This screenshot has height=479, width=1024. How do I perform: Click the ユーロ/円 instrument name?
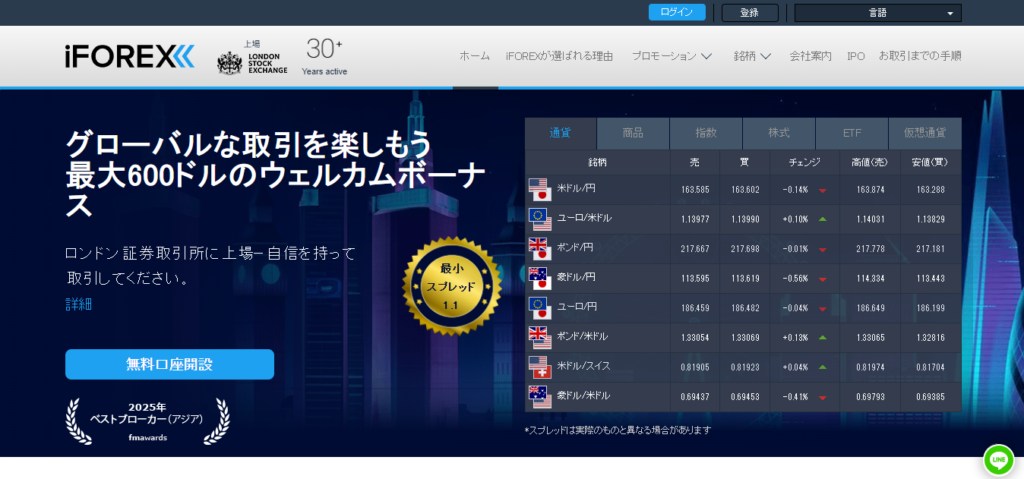coord(577,306)
